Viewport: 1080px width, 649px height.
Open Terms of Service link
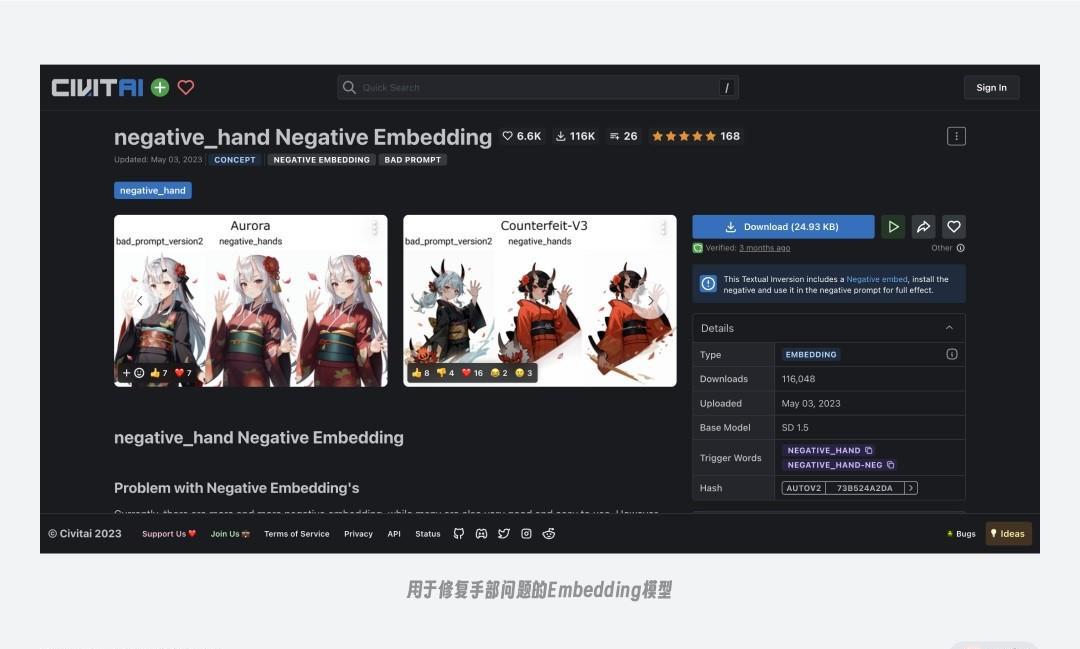297,534
